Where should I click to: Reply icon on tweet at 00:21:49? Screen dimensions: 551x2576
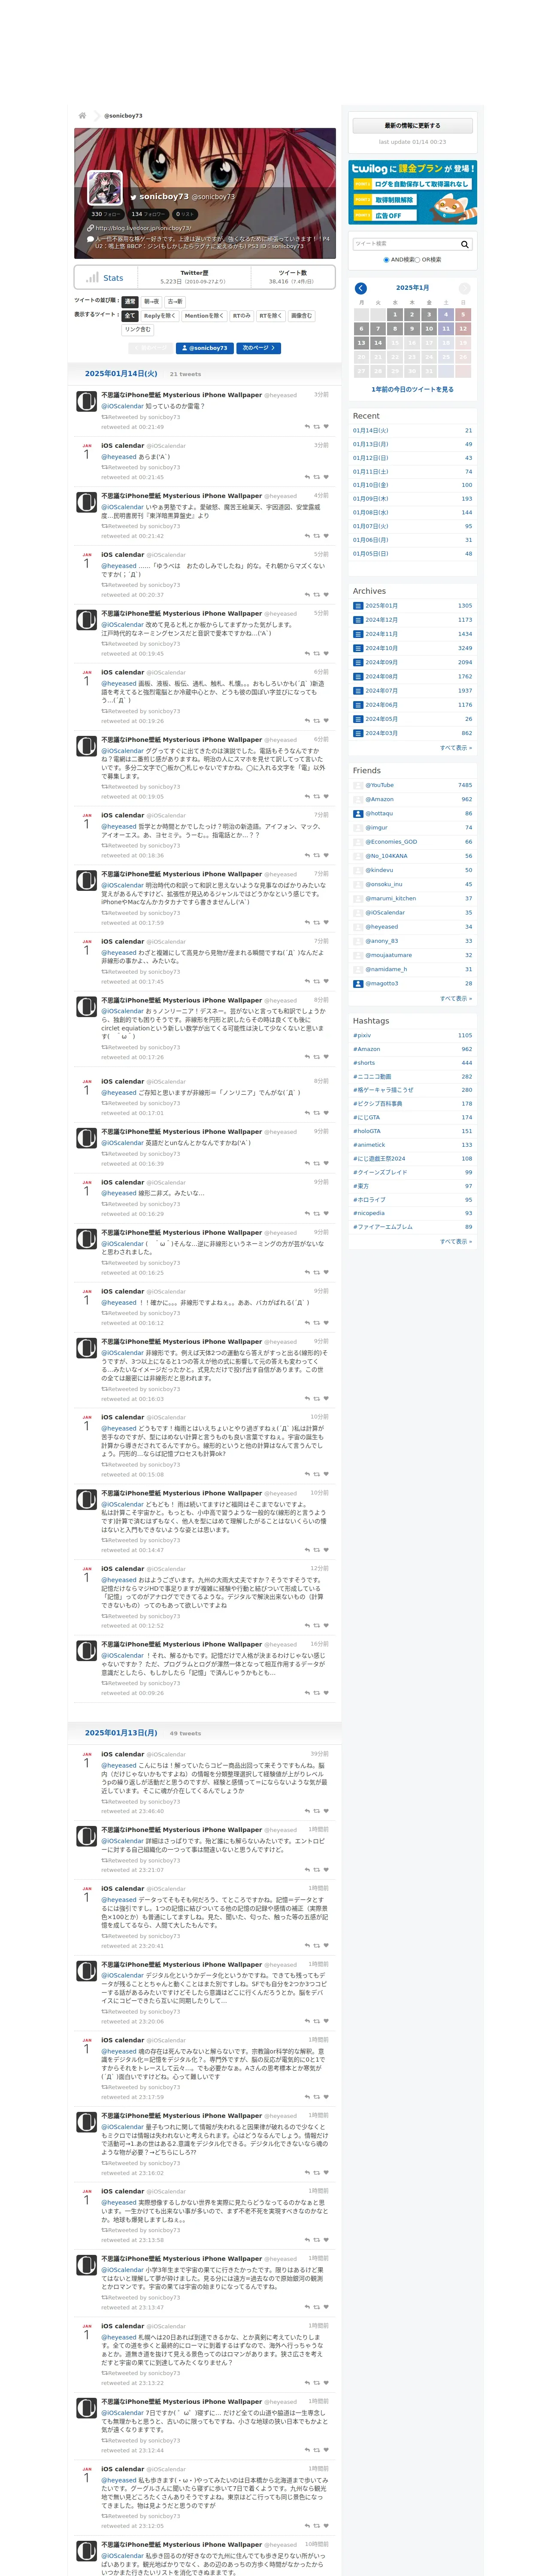point(307,427)
